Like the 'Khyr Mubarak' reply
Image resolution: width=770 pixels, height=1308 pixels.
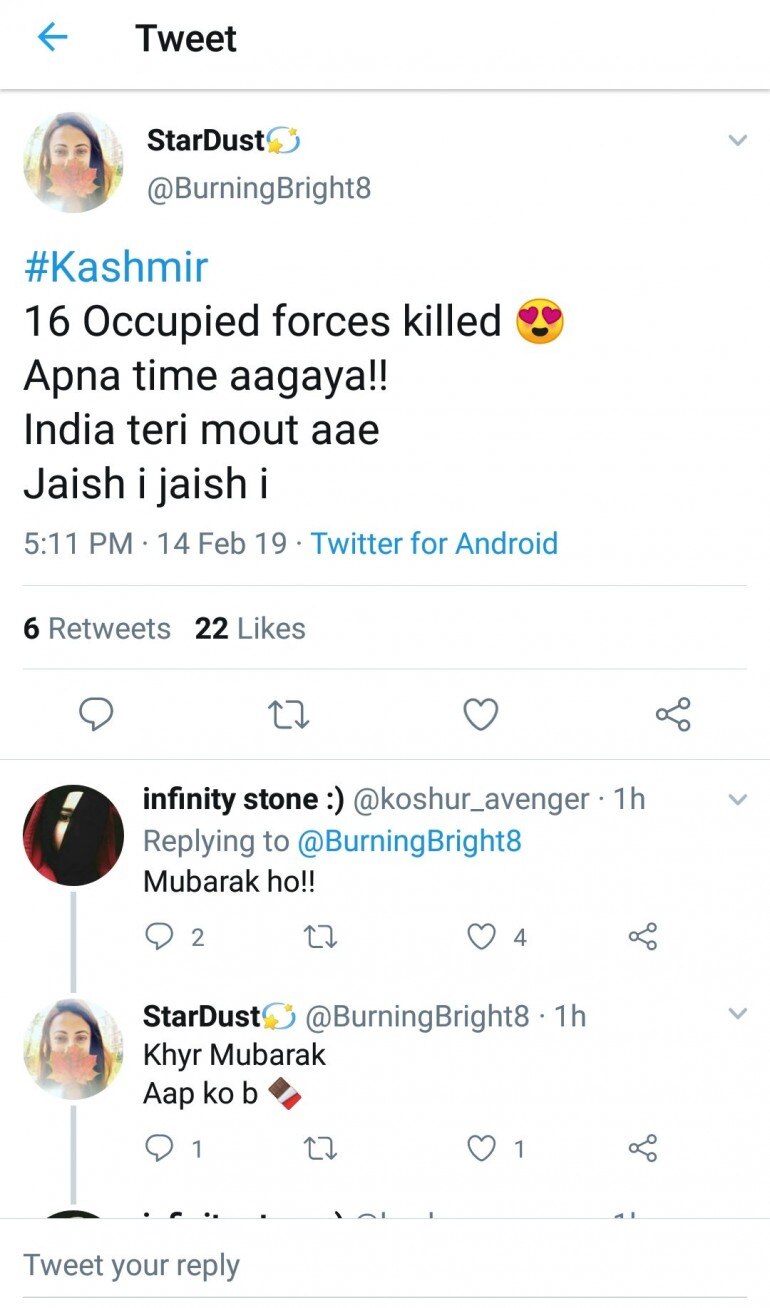pyautogui.click(x=482, y=1148)
